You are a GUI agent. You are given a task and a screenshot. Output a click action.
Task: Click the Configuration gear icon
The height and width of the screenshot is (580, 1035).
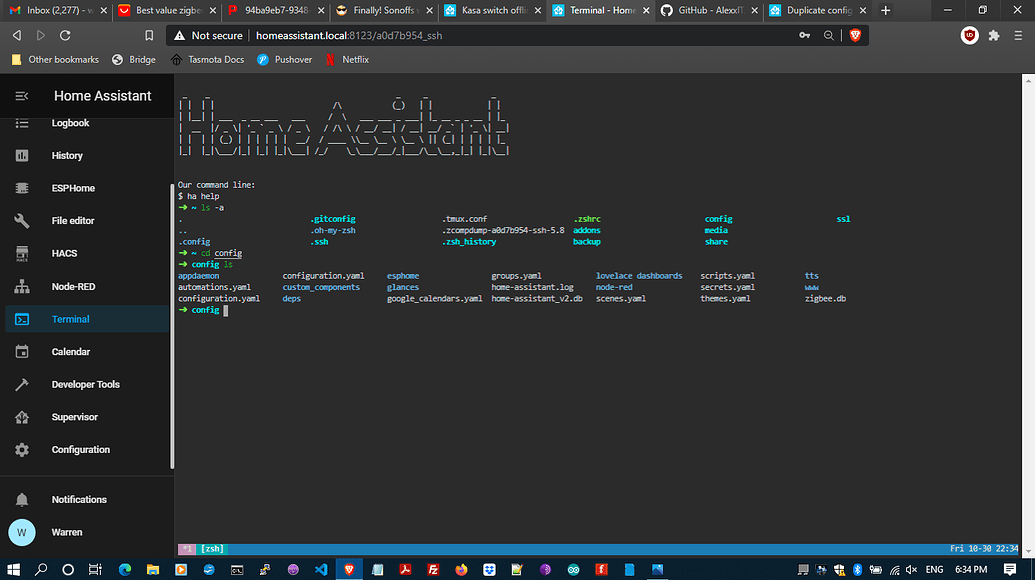click(22, 449)
